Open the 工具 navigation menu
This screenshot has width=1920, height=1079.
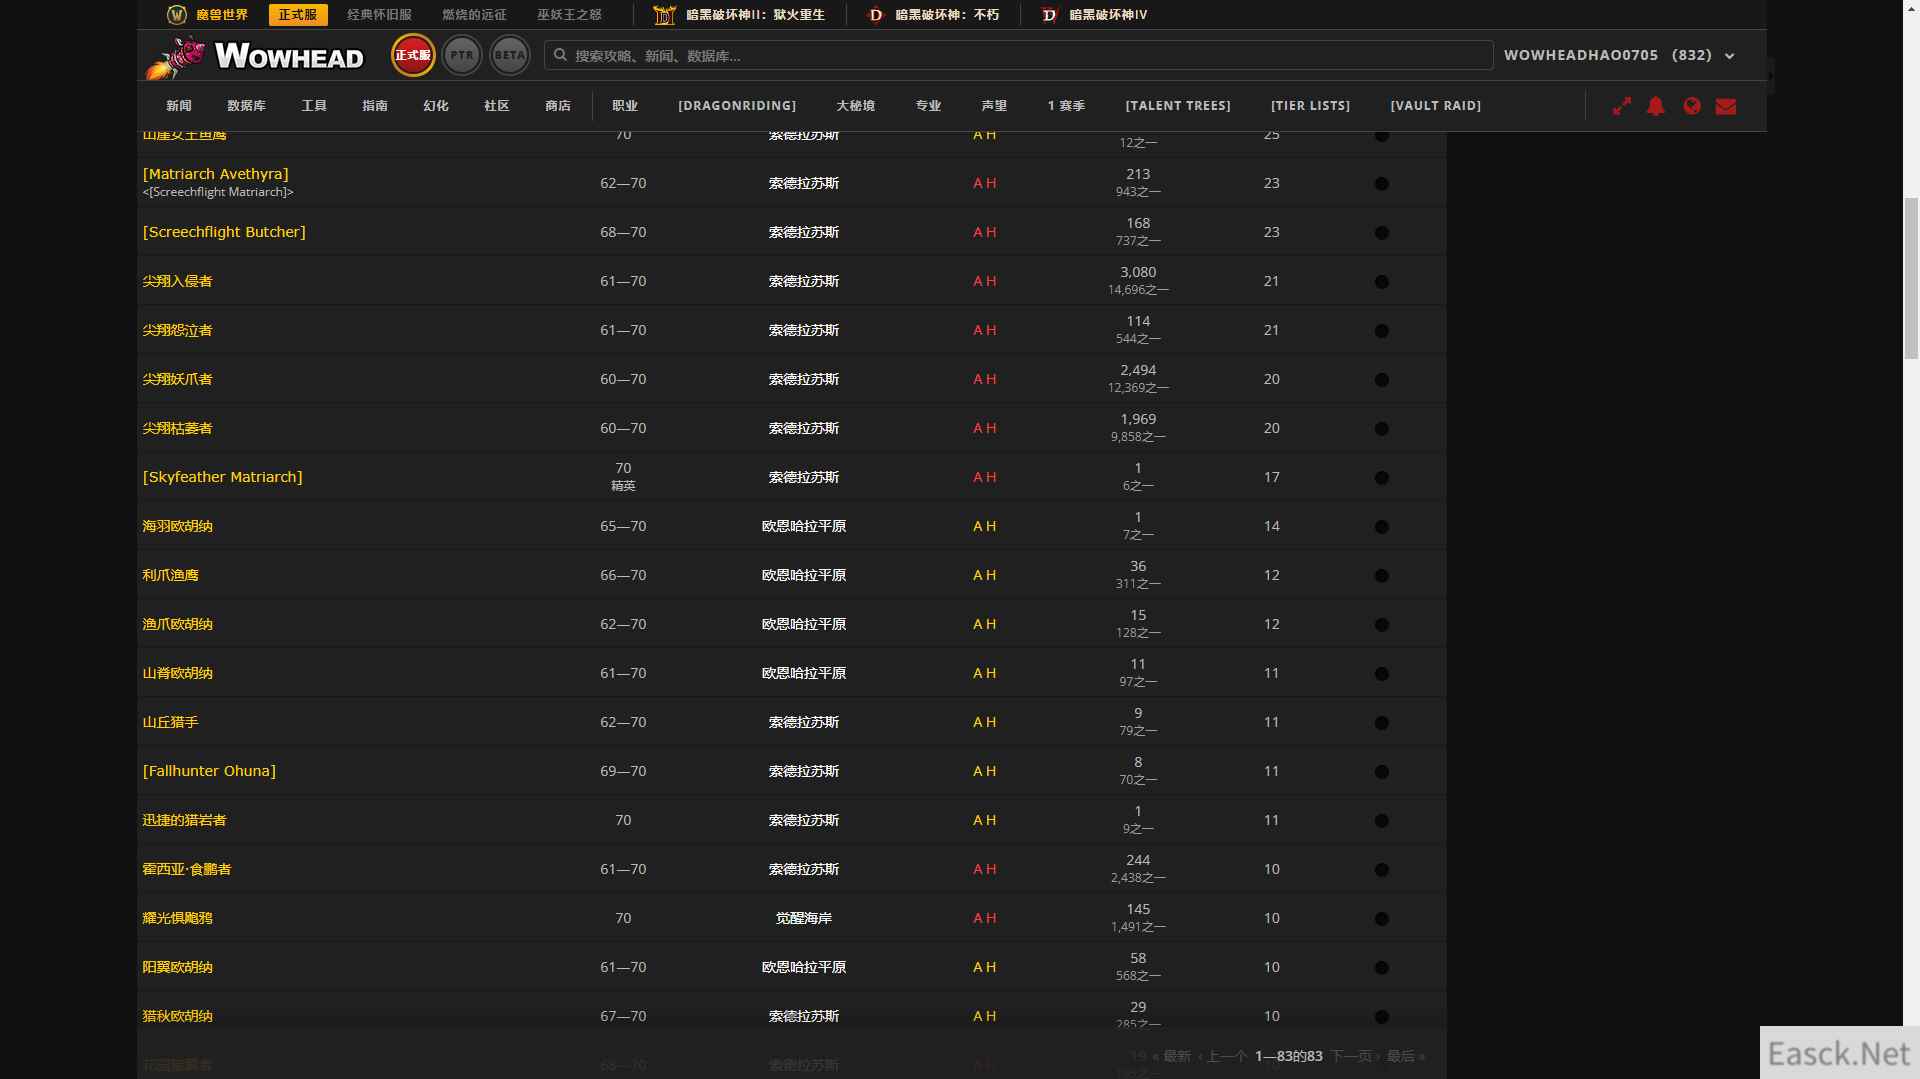tap(314, 105)
